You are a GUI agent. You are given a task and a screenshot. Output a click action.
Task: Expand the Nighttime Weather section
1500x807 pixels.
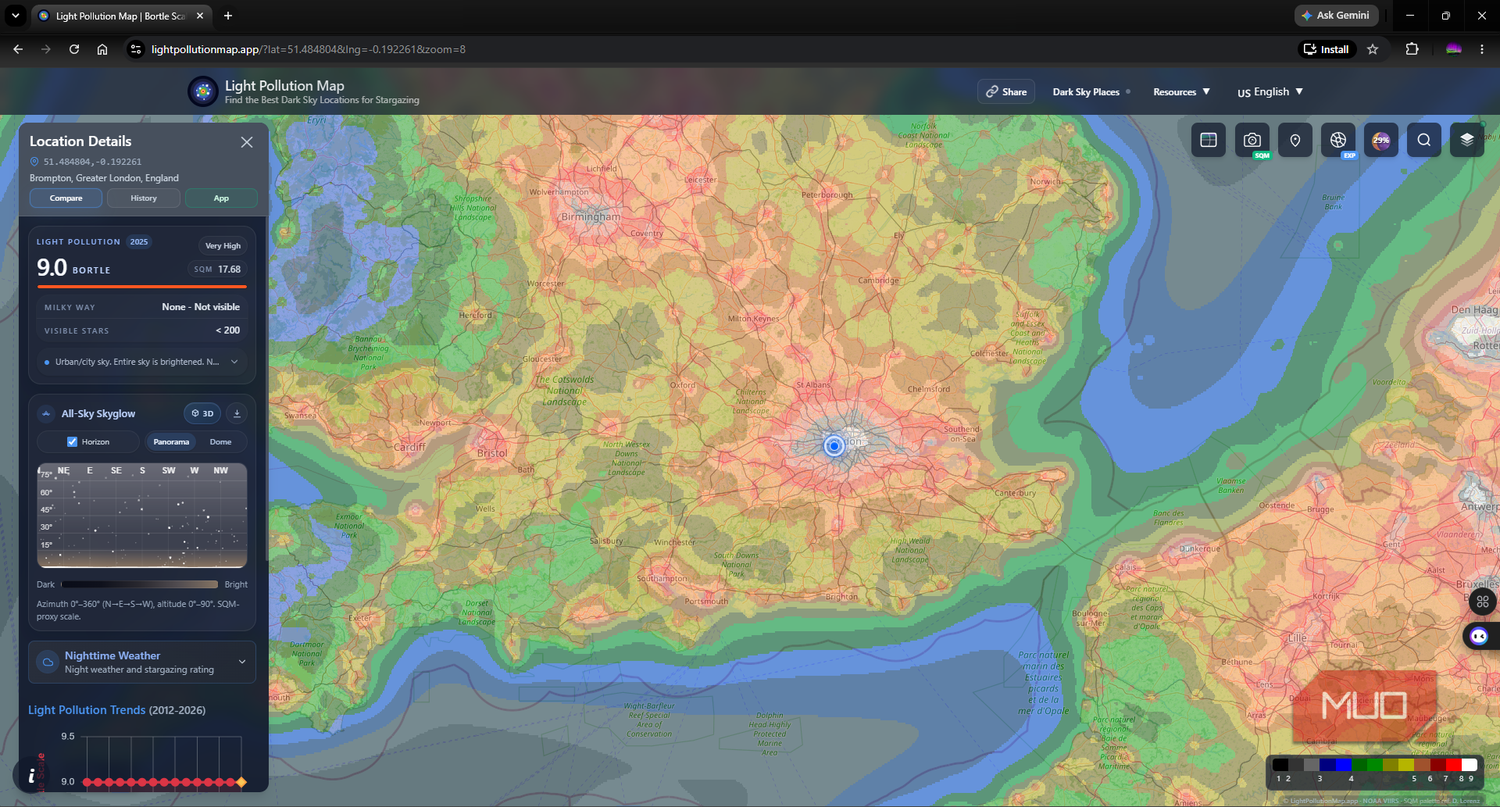tap(142, 662)
